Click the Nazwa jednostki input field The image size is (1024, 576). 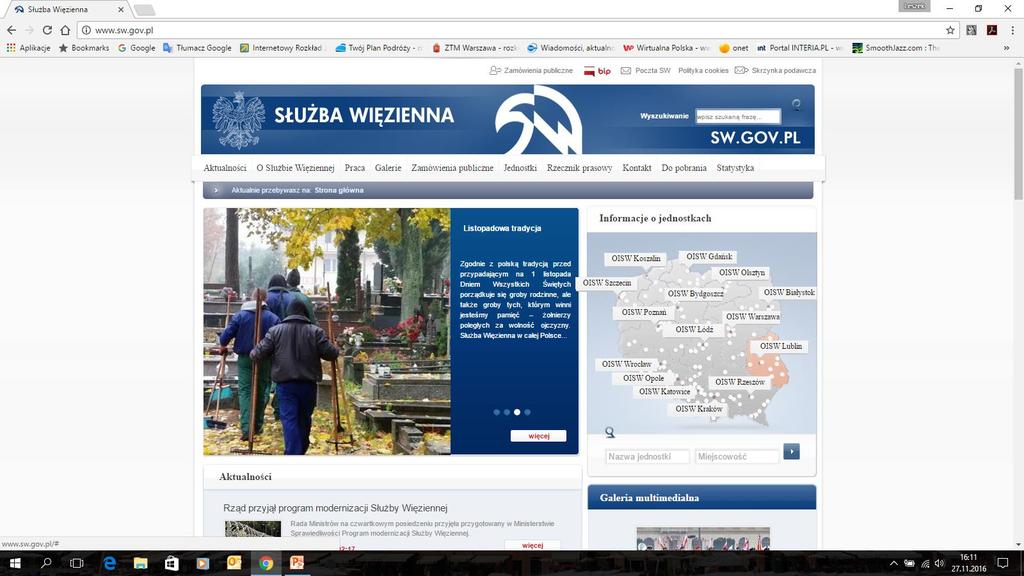coord(647,456)
